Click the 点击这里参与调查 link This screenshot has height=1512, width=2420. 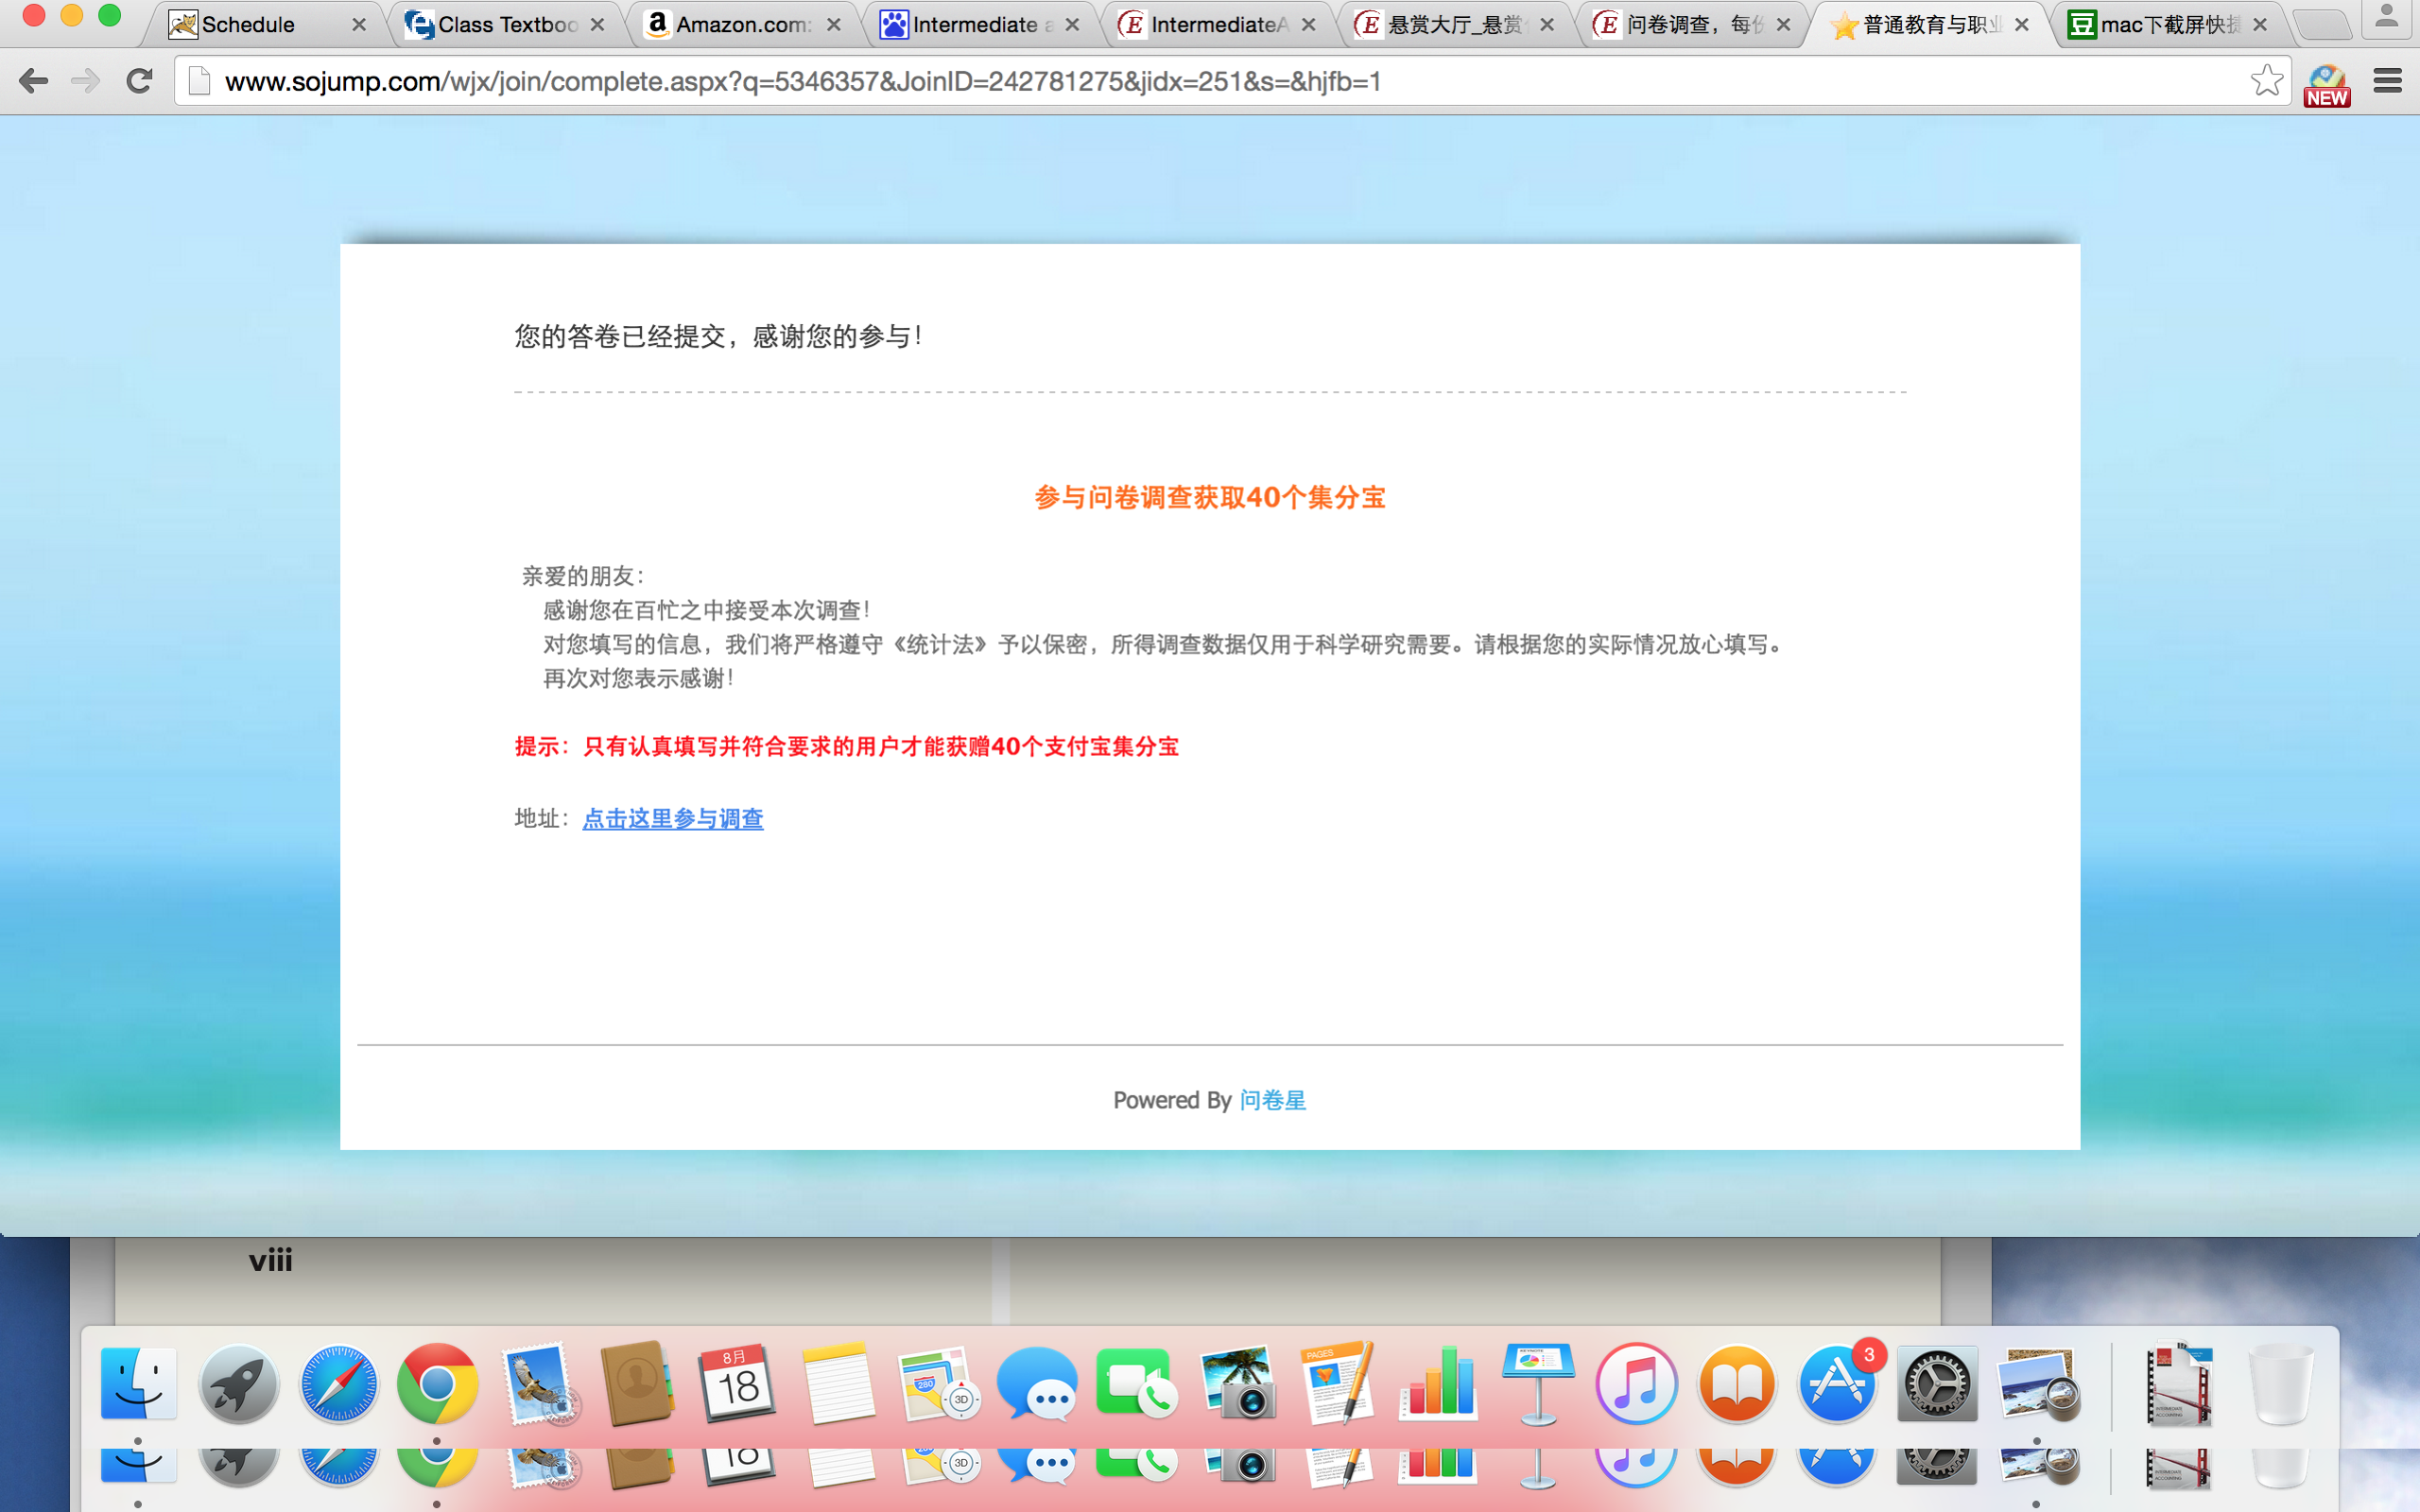click(x=672, y=819)
